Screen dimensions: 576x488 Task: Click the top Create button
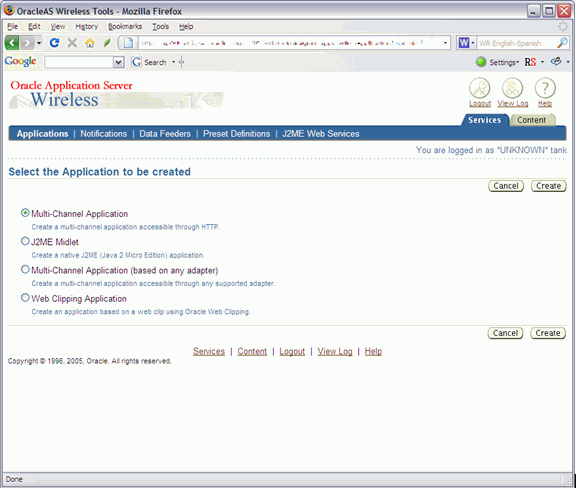(x=548, y=186)
